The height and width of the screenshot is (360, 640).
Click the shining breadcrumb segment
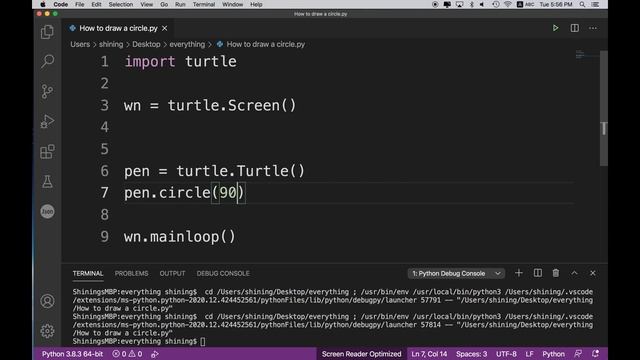click(111, 44)
